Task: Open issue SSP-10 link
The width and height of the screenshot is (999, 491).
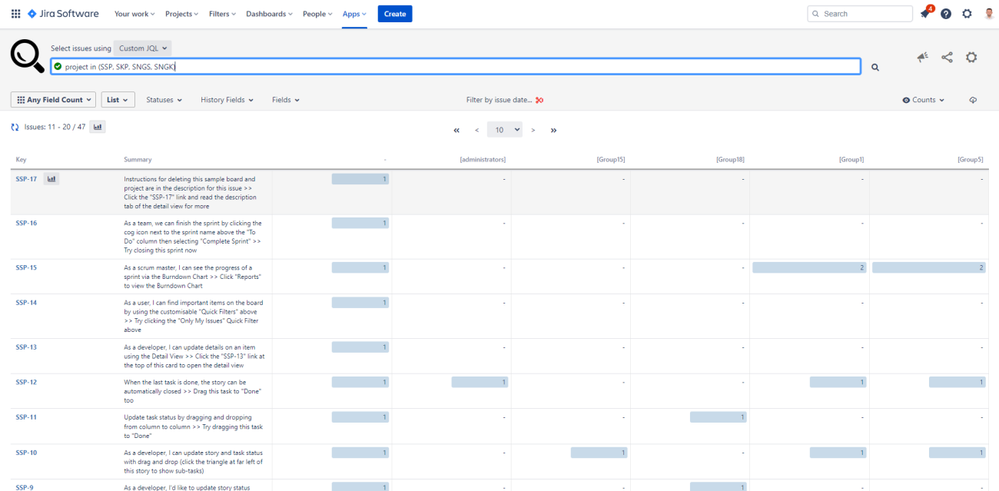Action: point(26,453)
